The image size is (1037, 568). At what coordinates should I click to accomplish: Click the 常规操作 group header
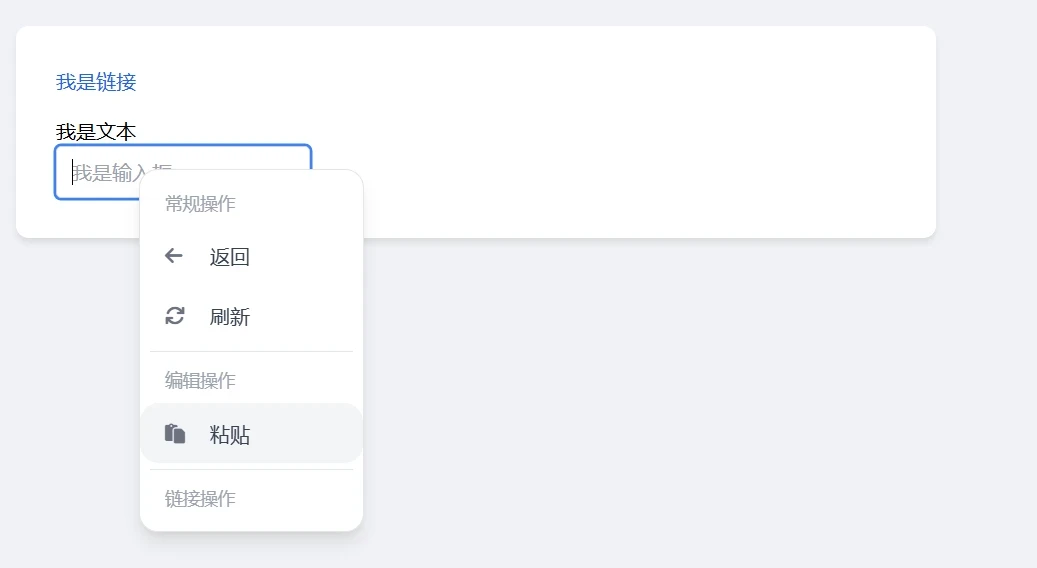(x=200, y=204)
